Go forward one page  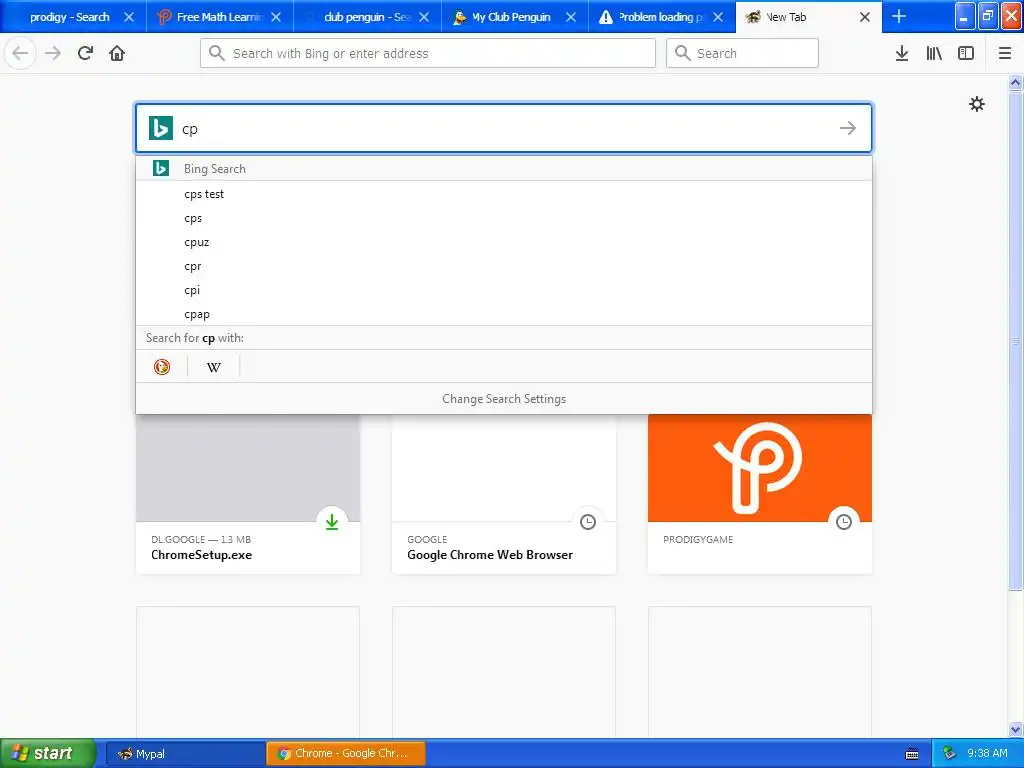[x=53, y=53]
